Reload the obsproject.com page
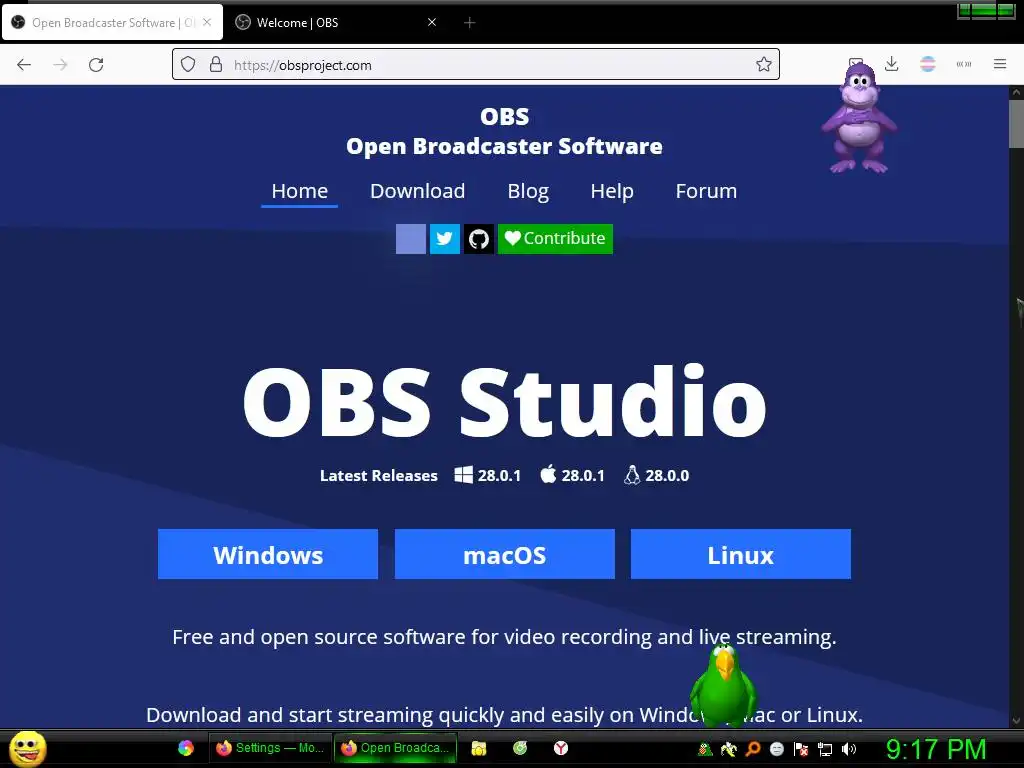This screenshot has width=1024, height=768. coord(96,65)
